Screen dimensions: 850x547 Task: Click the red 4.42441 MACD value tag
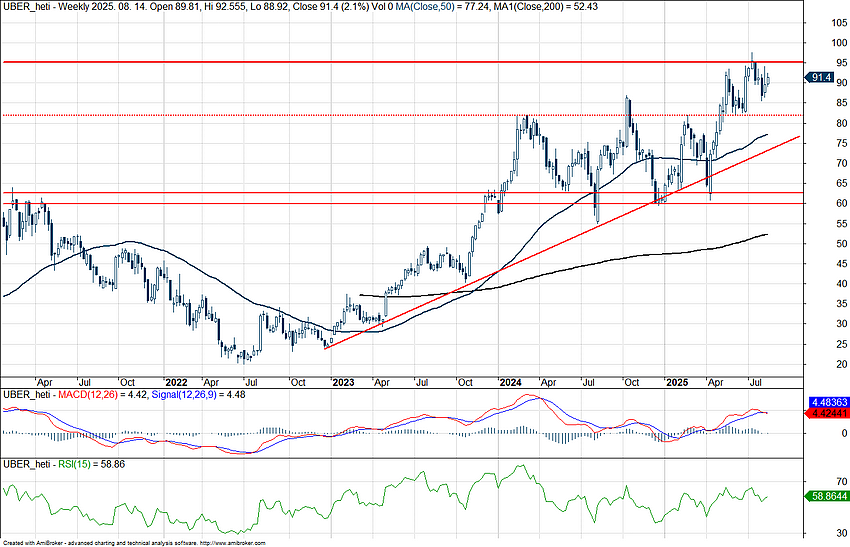[828, 414]
